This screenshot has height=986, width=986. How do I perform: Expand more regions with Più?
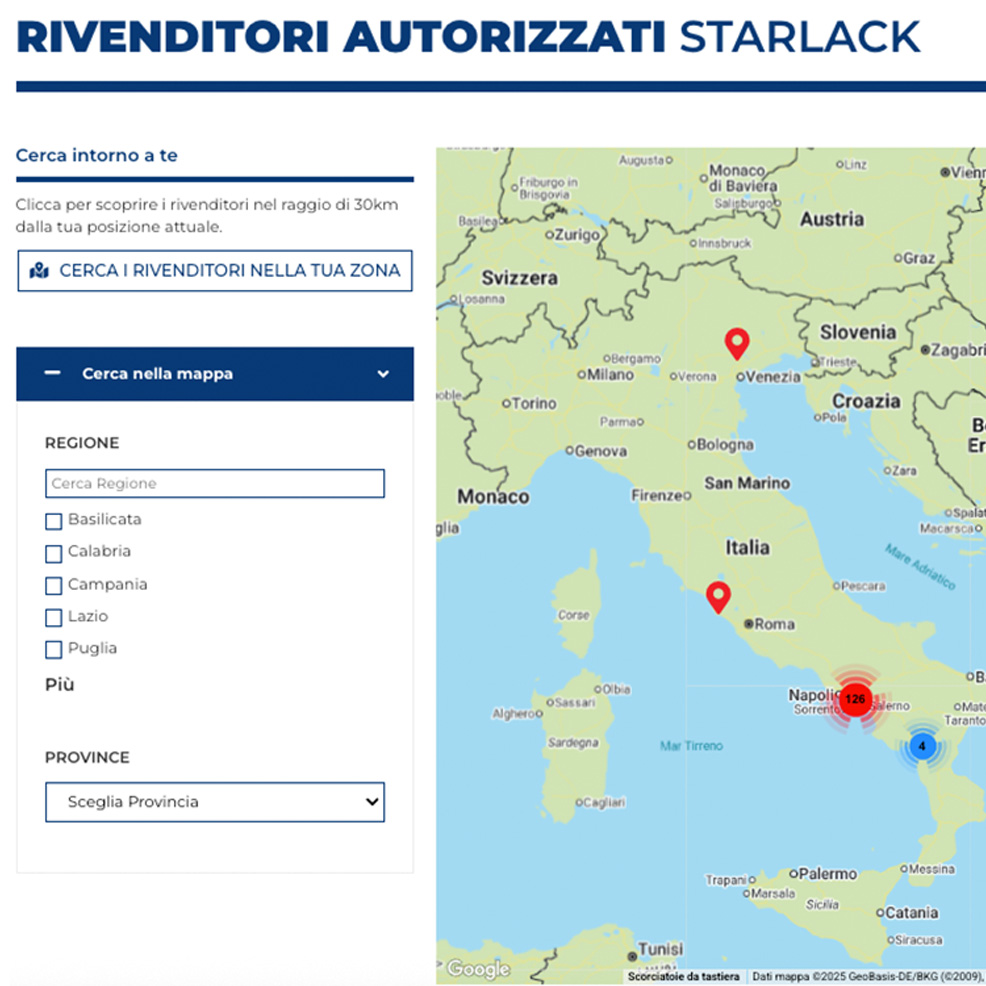point(59,684)
